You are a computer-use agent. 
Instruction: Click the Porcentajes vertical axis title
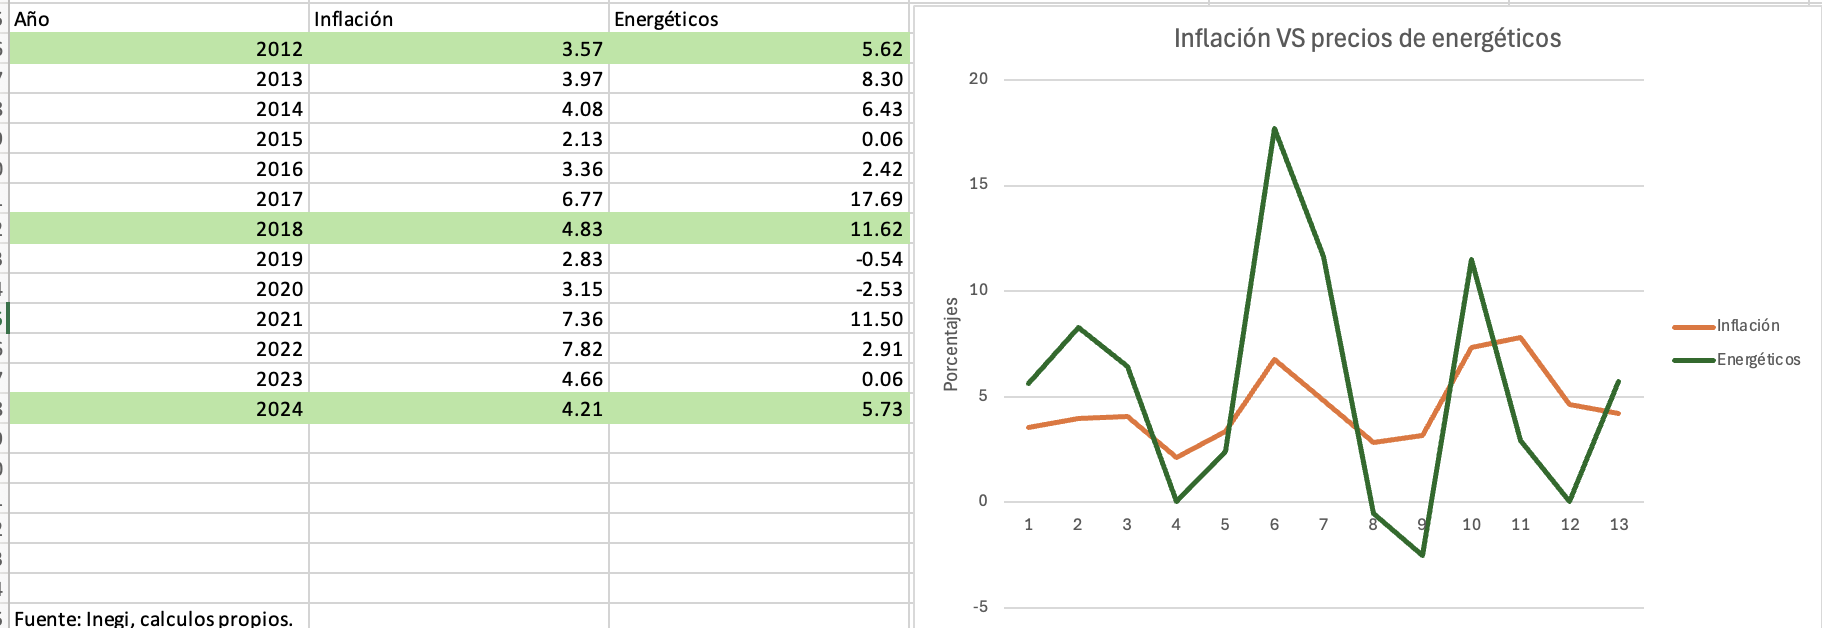[x=951, y=345]
